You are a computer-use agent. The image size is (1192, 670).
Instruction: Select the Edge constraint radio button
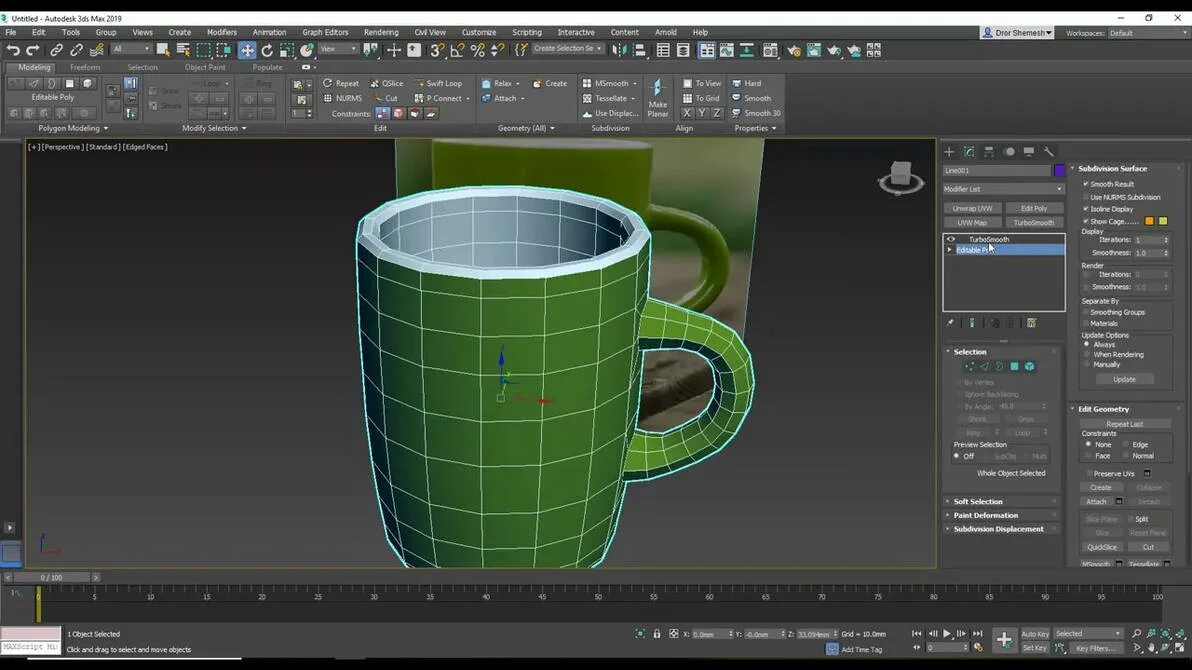(1126, 444)
